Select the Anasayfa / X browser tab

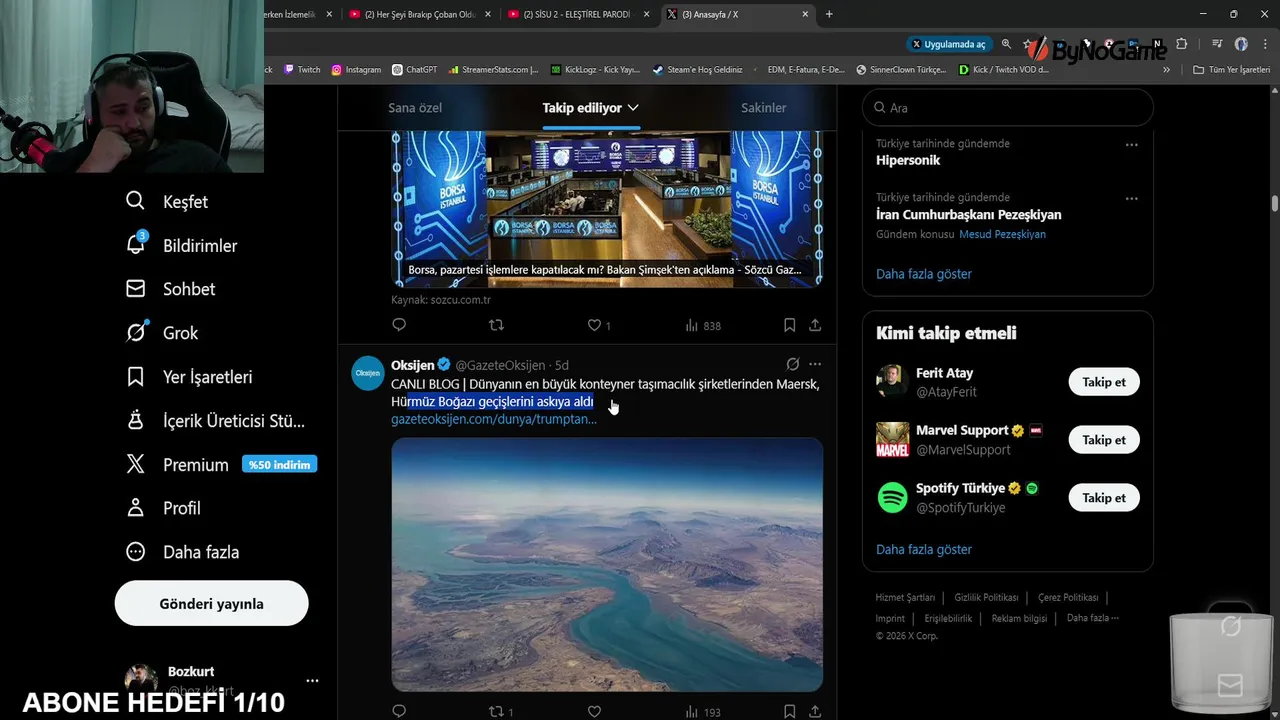tap(736, 14)
